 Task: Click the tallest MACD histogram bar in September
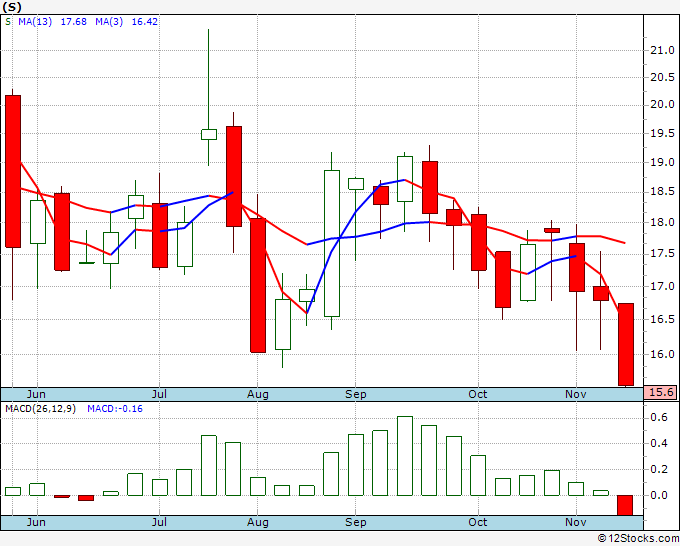(x=405, y=456)
